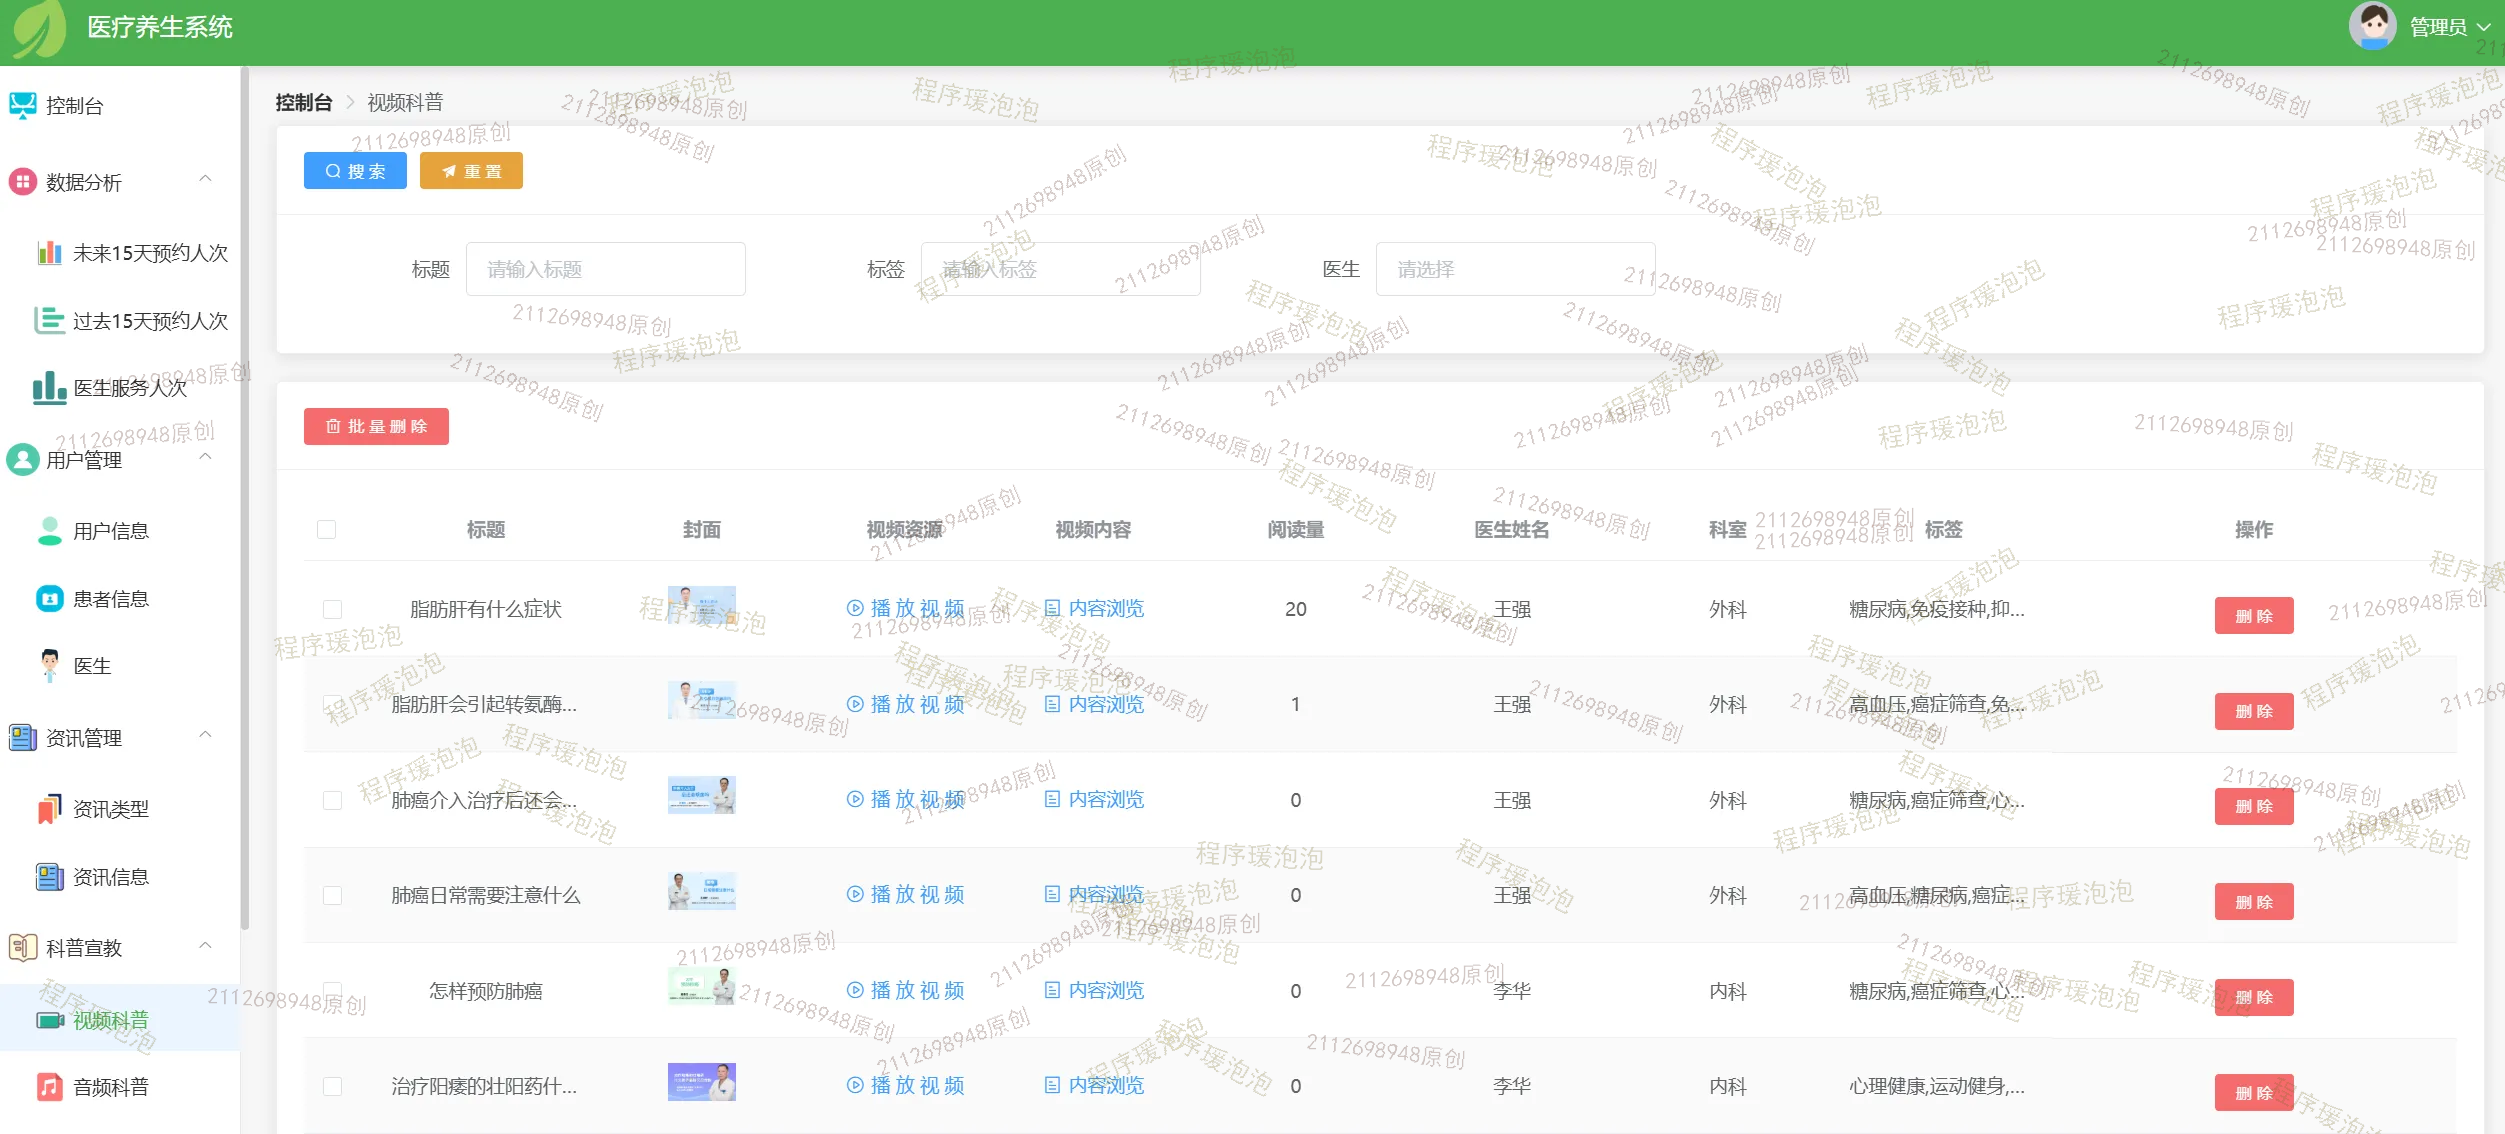
Task: Tick the select-all checkbox in table header
Action: pos(326,529)
